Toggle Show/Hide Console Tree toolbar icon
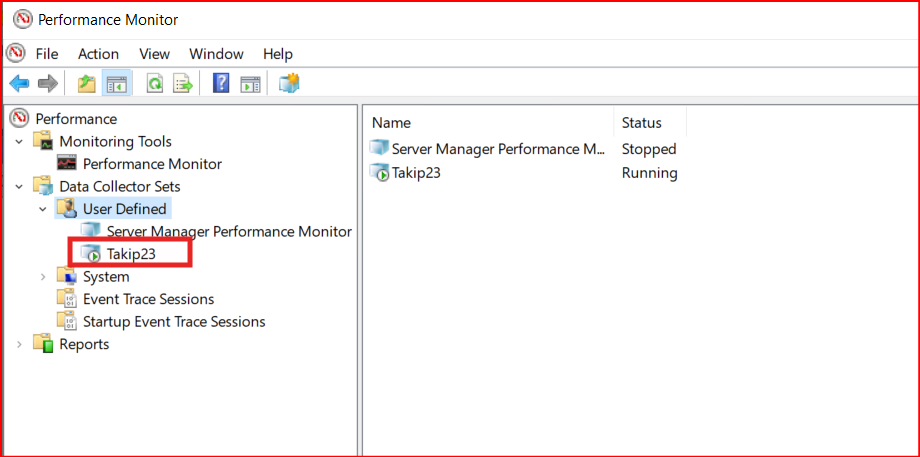The width and height of the screenshot is (920, 457). click(x=116, y=84)
